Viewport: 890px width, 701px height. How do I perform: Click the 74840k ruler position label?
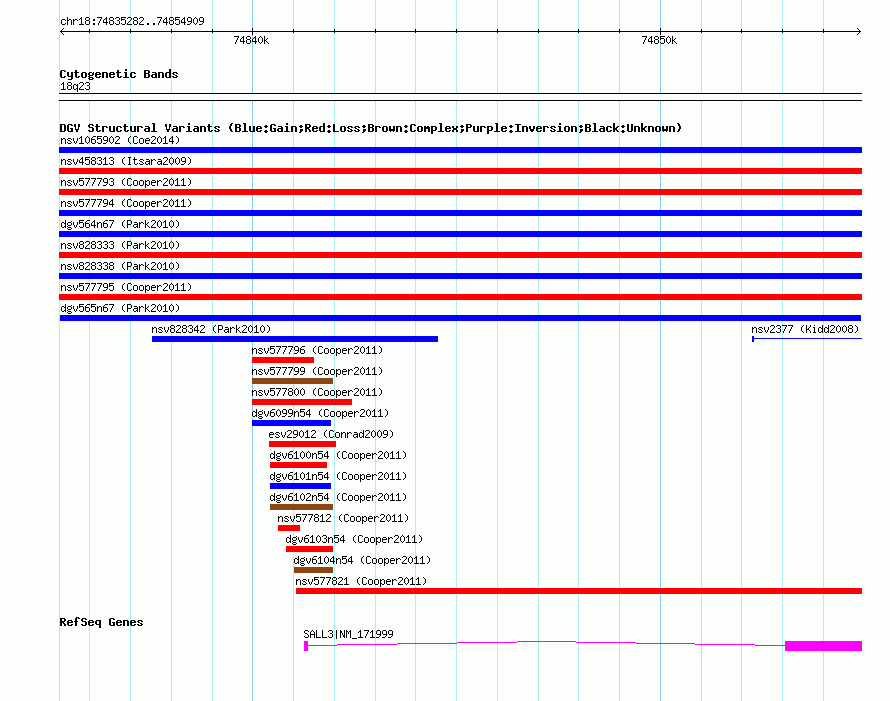coord(251,40)
